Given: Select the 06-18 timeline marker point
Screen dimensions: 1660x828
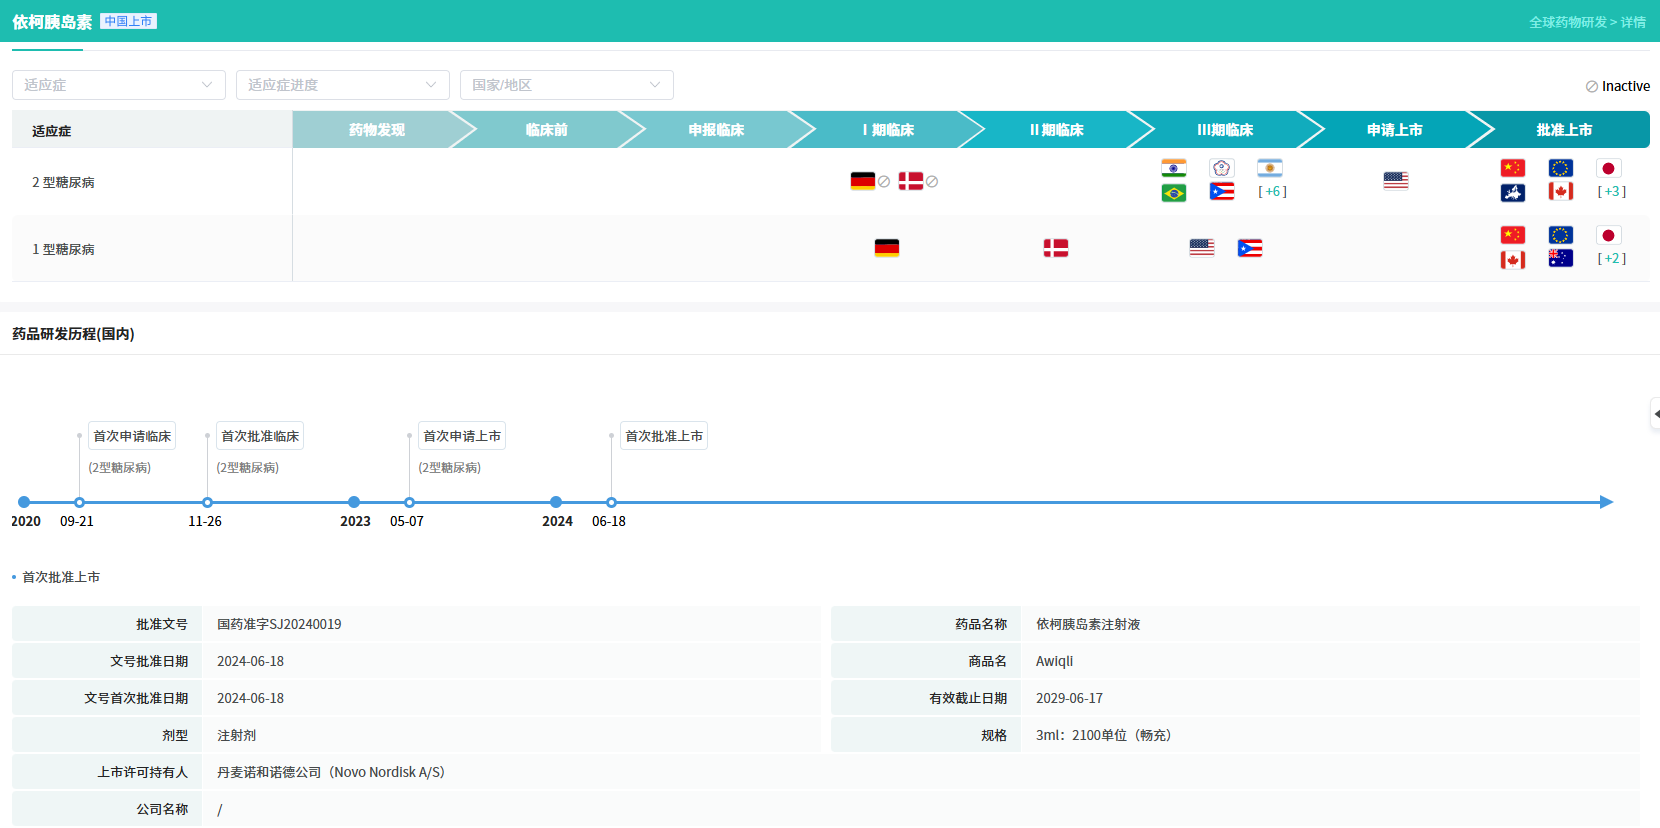Looking at the screenshot, I should [611, 502].
